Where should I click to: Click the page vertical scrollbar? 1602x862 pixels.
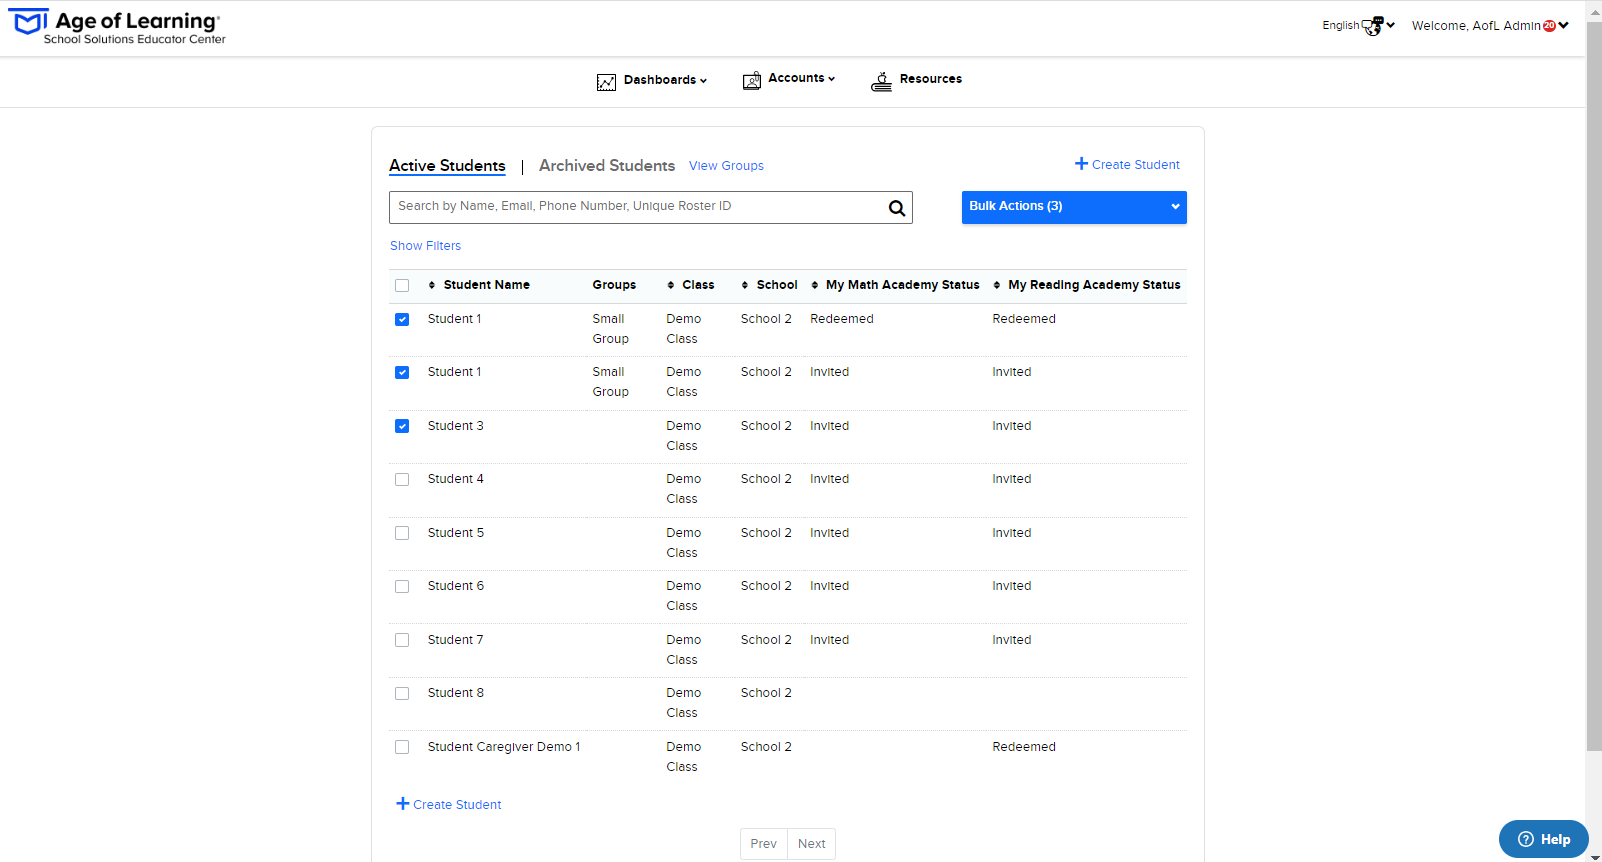(1594, 385)
